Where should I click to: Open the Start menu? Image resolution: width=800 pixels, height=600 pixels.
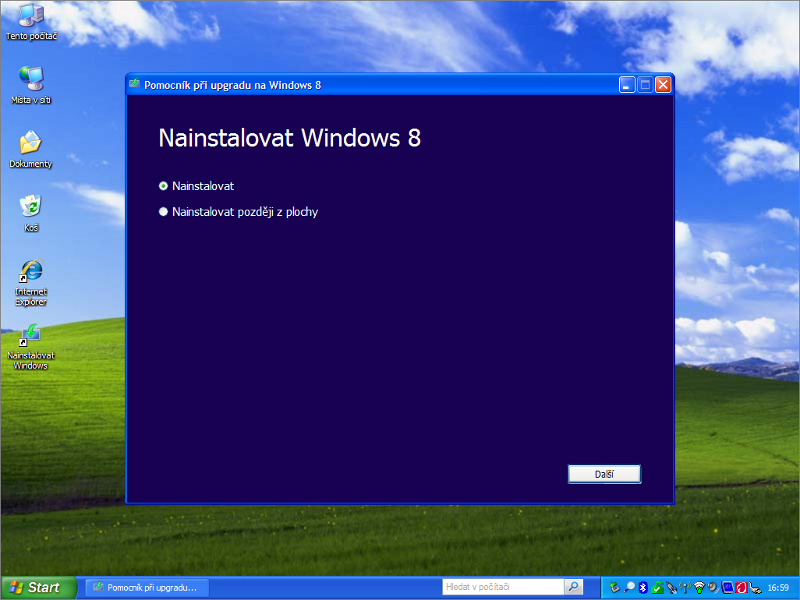tap(38, 587)
